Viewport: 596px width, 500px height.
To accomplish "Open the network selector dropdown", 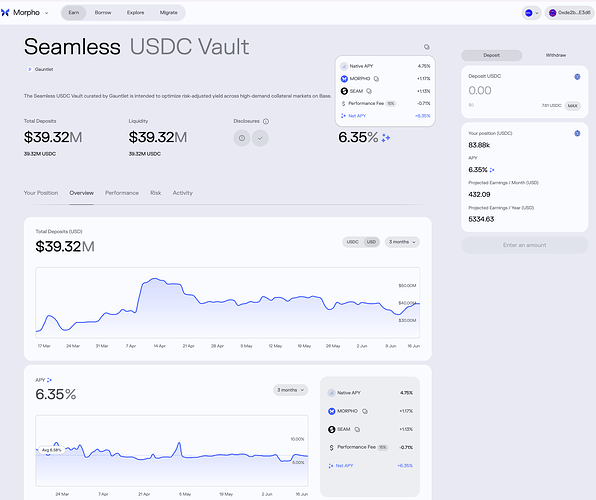I will tap(531, 13).
